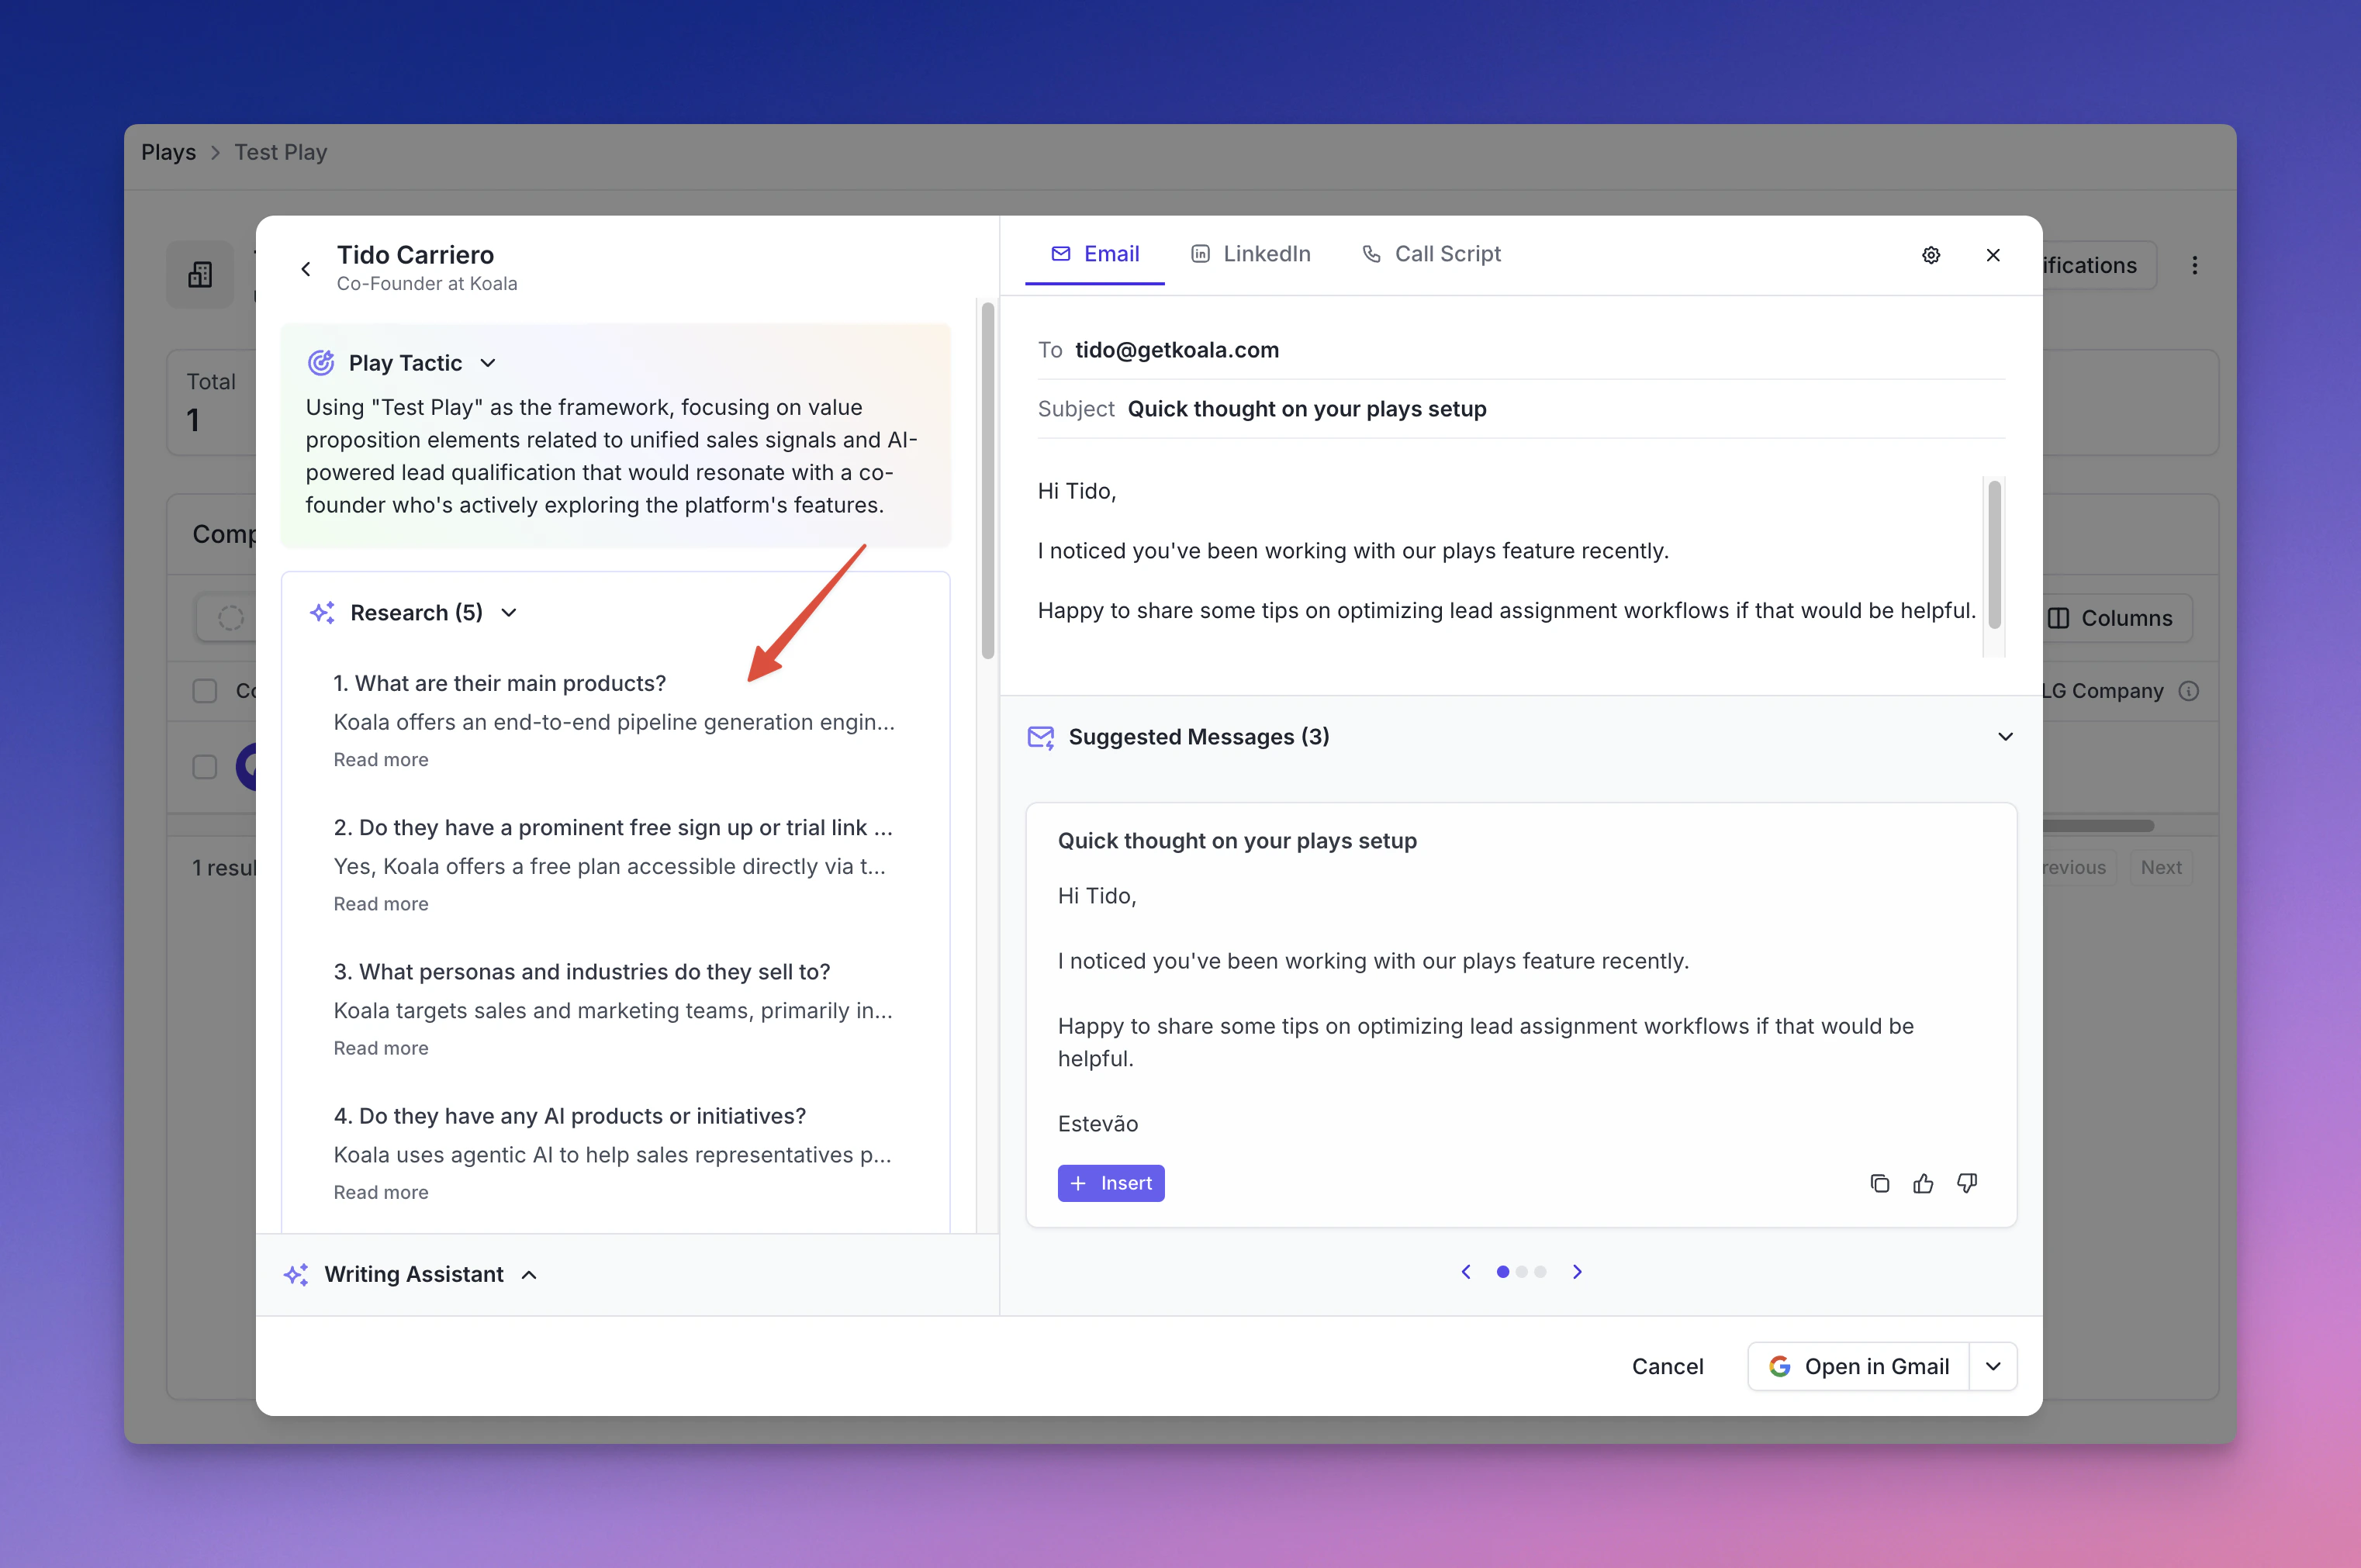
Task: Copy the suggested message with copy icon
Action: click(1879, 1183)
